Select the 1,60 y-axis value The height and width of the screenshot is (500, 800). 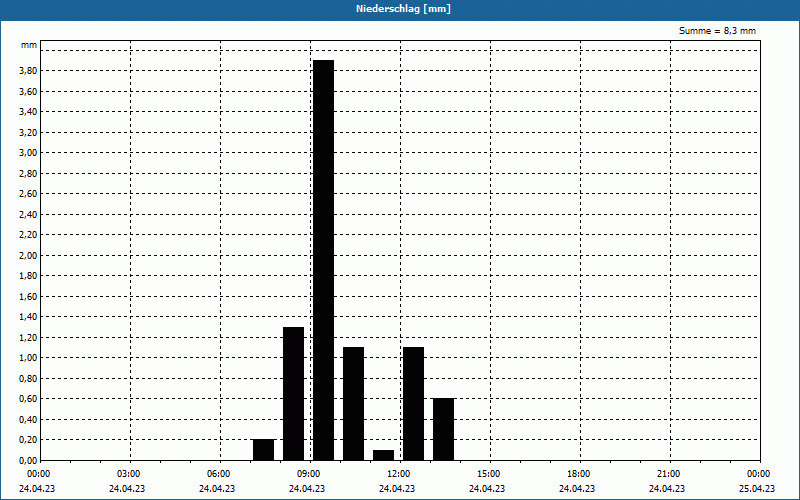point(28,296)
